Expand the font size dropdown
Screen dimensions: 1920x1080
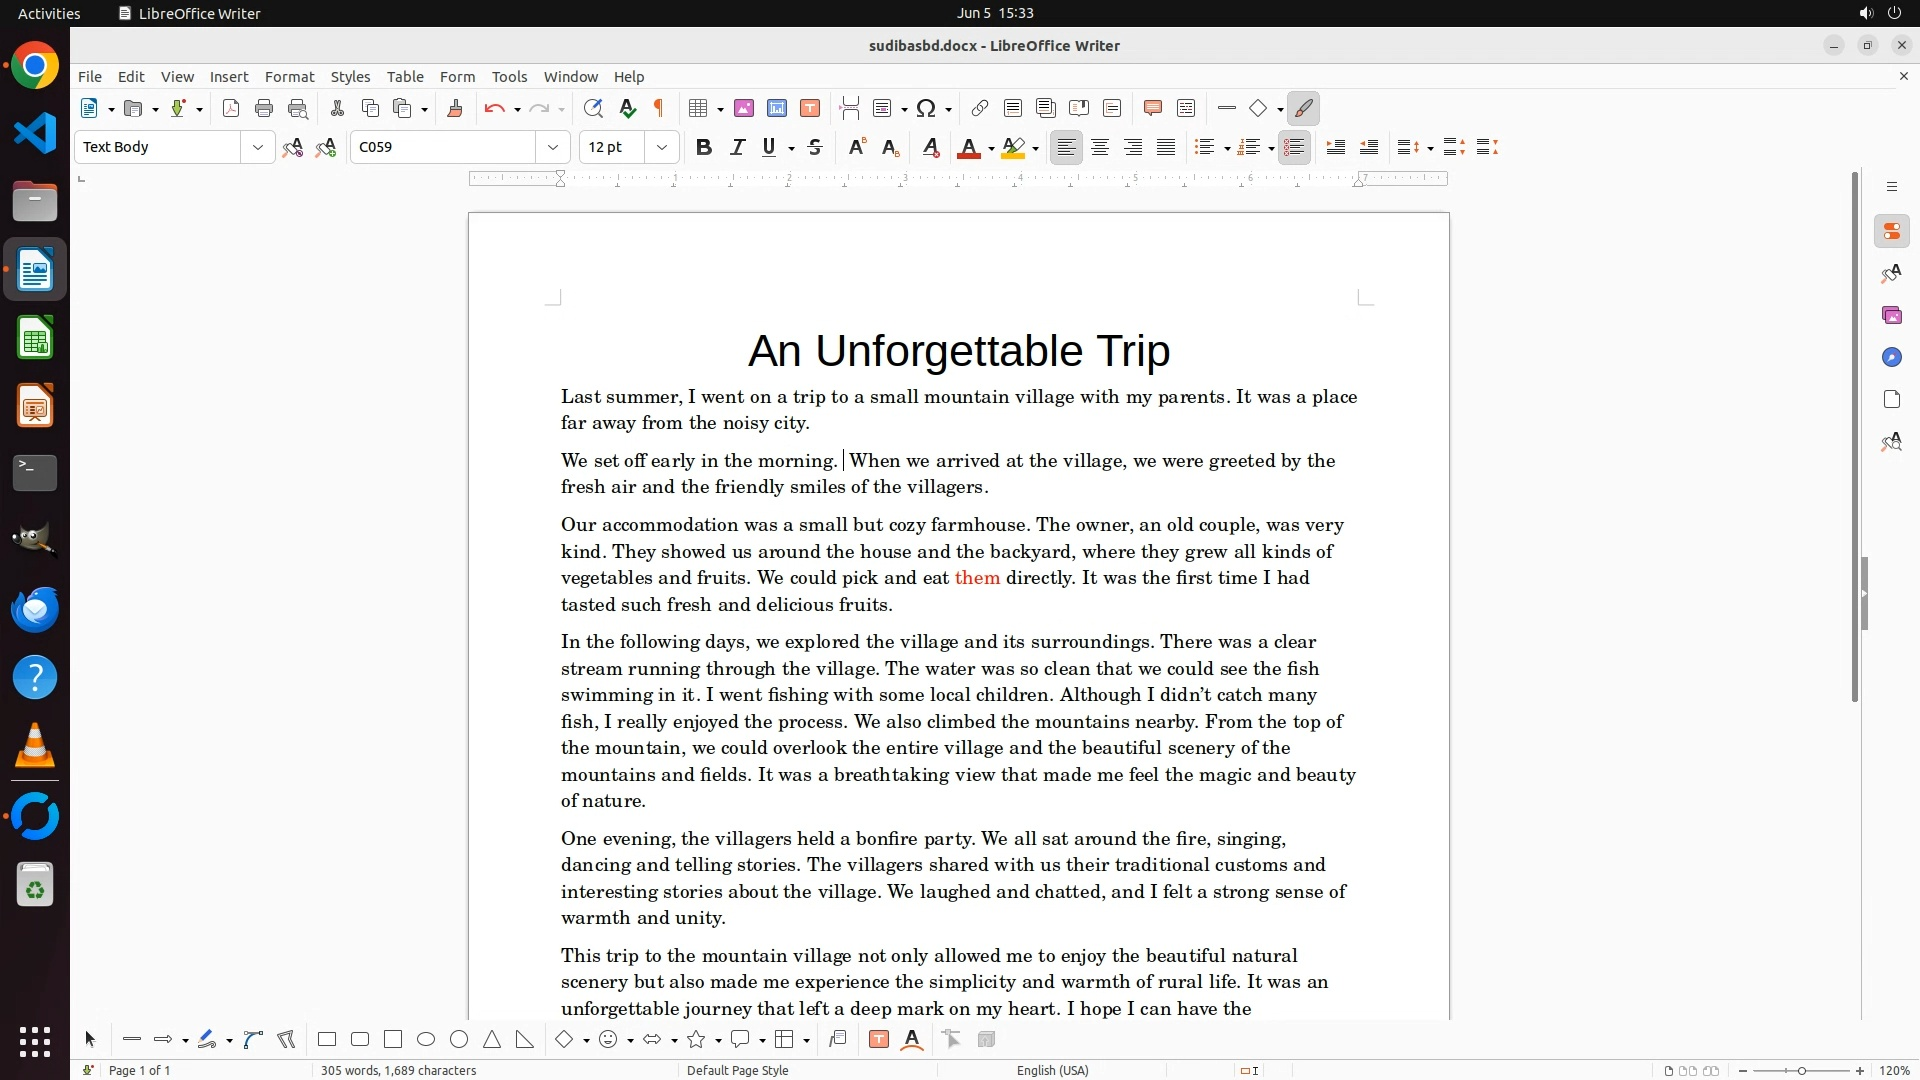[661, 148]
